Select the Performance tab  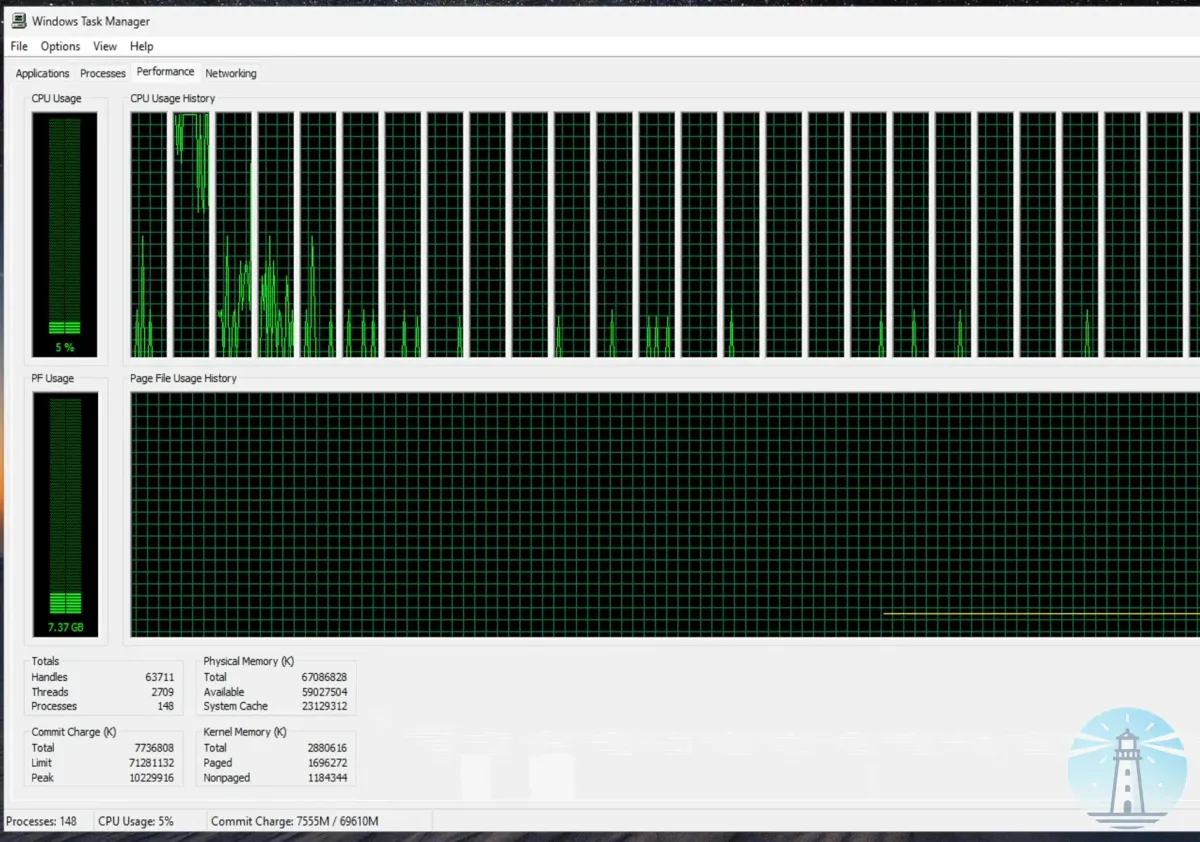coord(165,71)
